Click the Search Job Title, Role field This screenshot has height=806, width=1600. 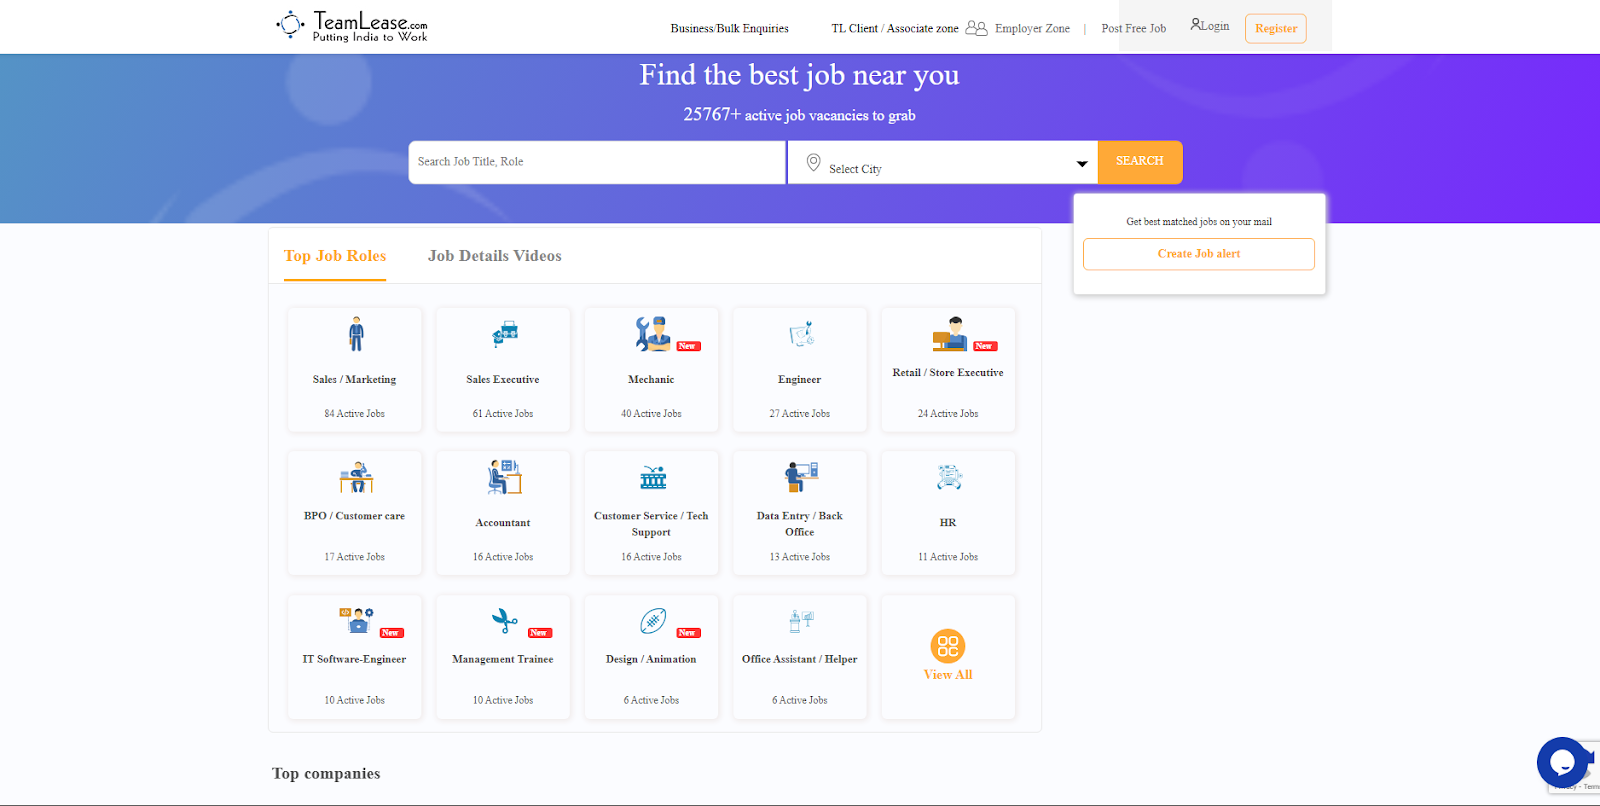coord(597,162)
